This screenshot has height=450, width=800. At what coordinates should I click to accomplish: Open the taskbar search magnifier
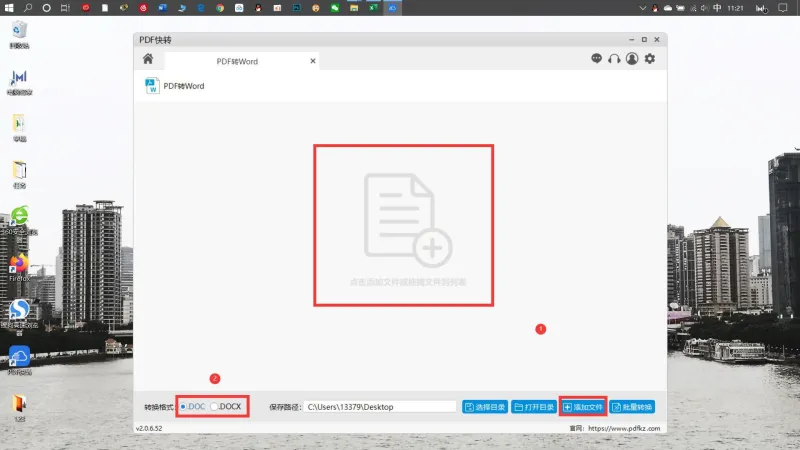[x=28, y=8]
